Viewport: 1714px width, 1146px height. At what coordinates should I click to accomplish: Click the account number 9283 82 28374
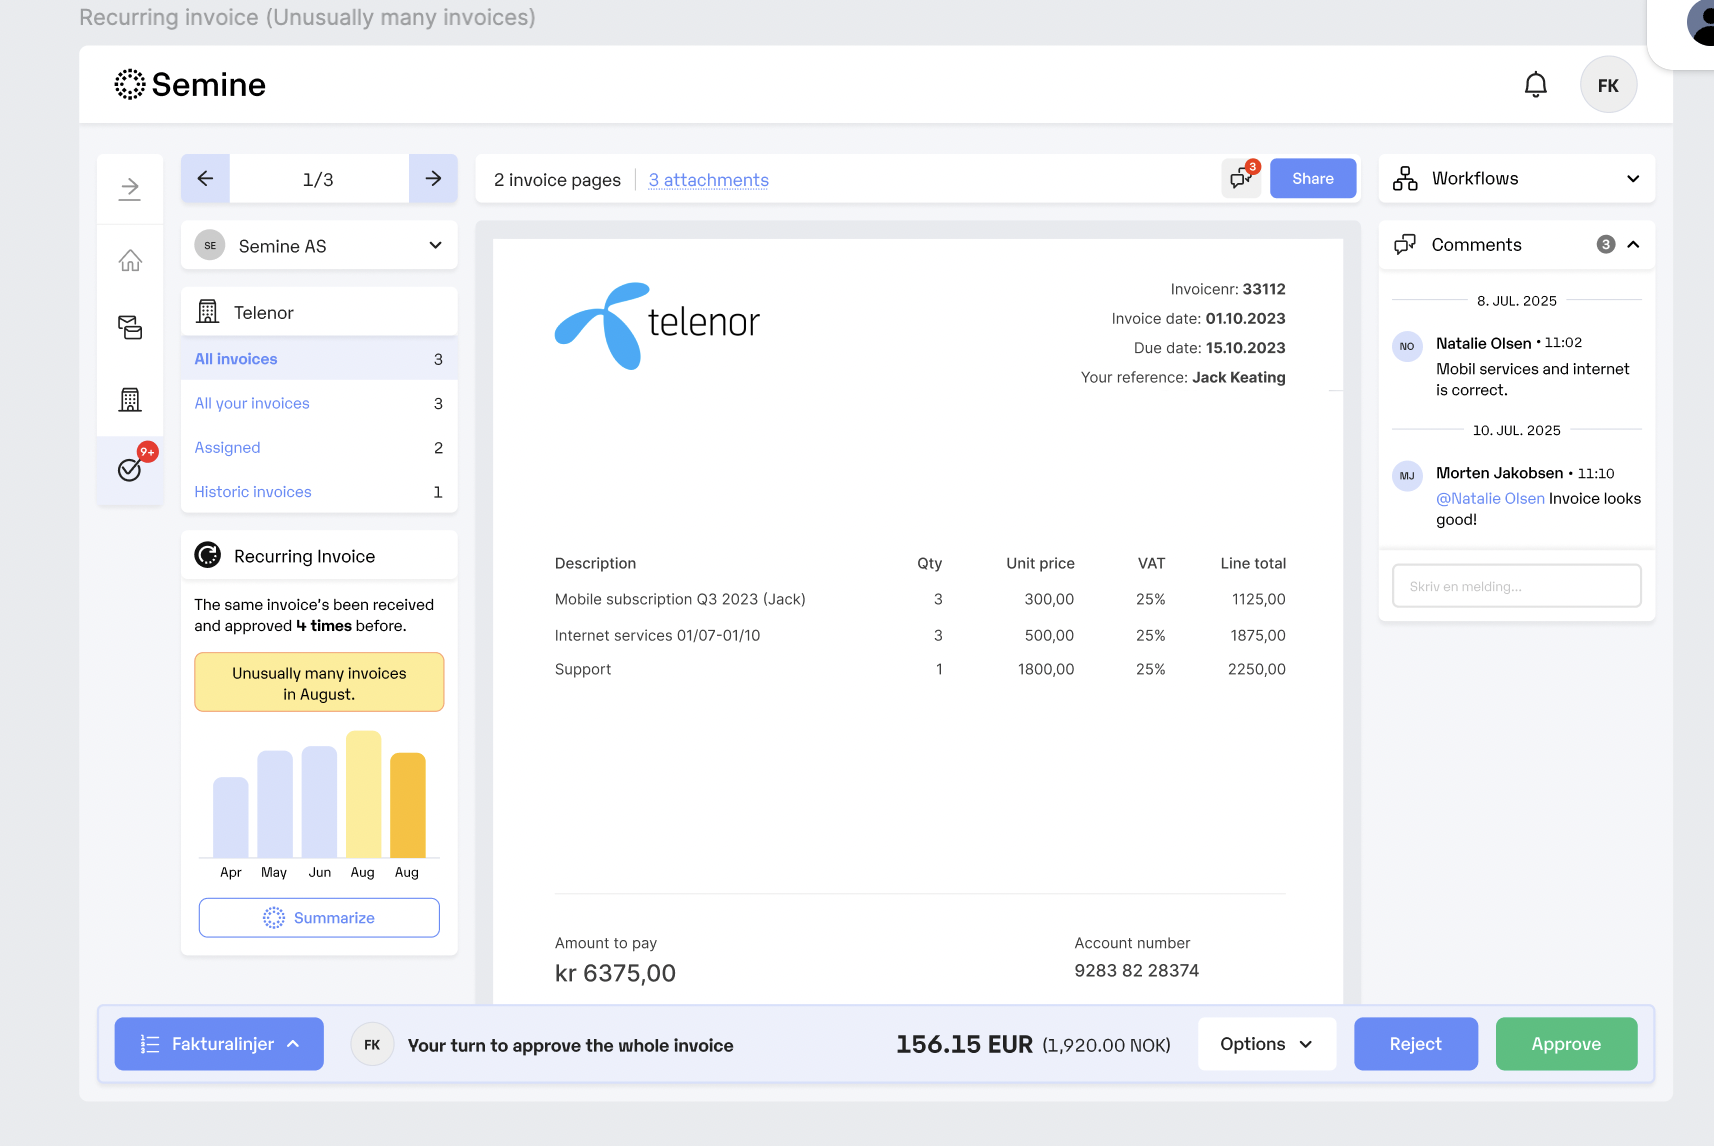1136,971
